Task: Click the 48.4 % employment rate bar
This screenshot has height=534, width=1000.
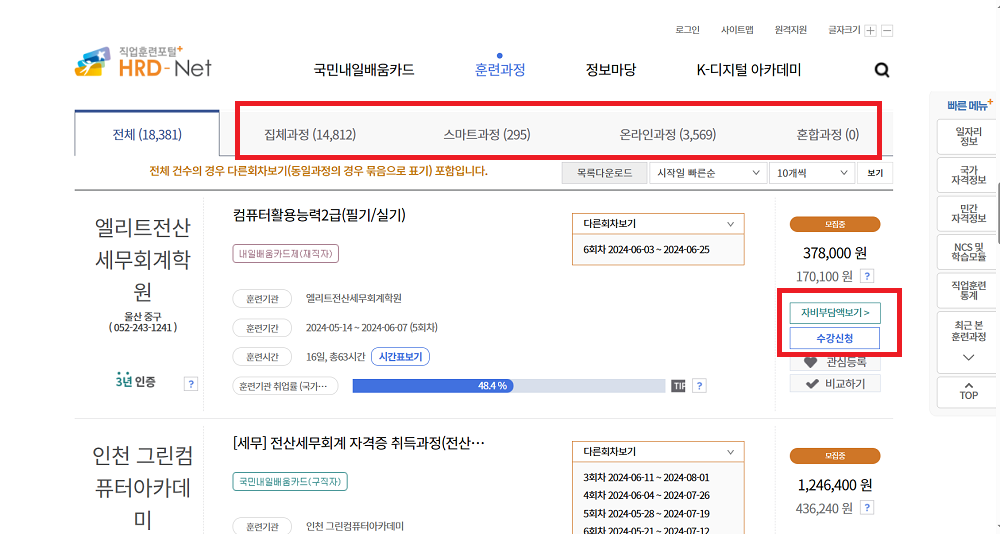Action: click(x=509, y=385)
